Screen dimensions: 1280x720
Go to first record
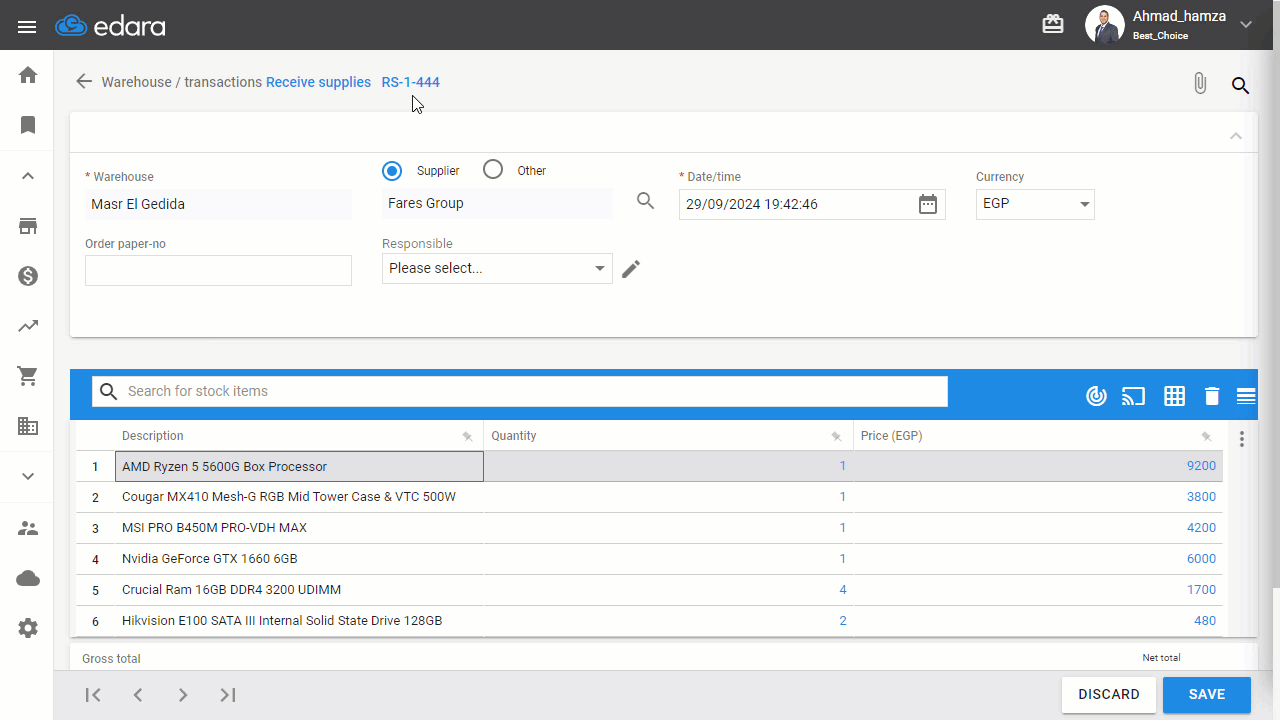pos(93,695)
